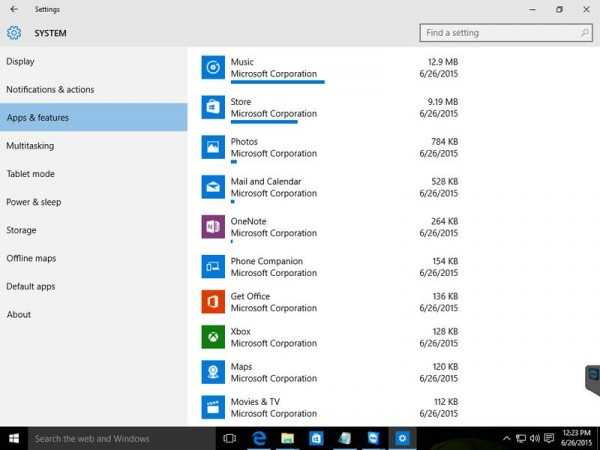
Task: Expand hidden system tray icons chevron
Action: pyautogui.click(x=507, y=438)
